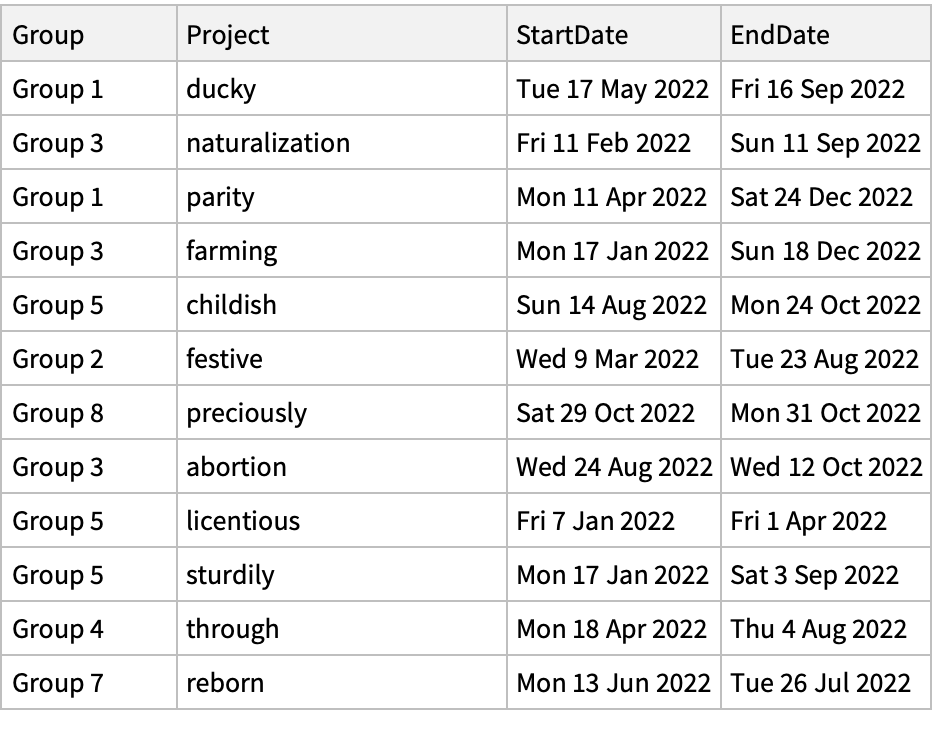This screenshot has width=932, height=744.
Task: Click the 'parity' project cell
Action: (220, 197)
